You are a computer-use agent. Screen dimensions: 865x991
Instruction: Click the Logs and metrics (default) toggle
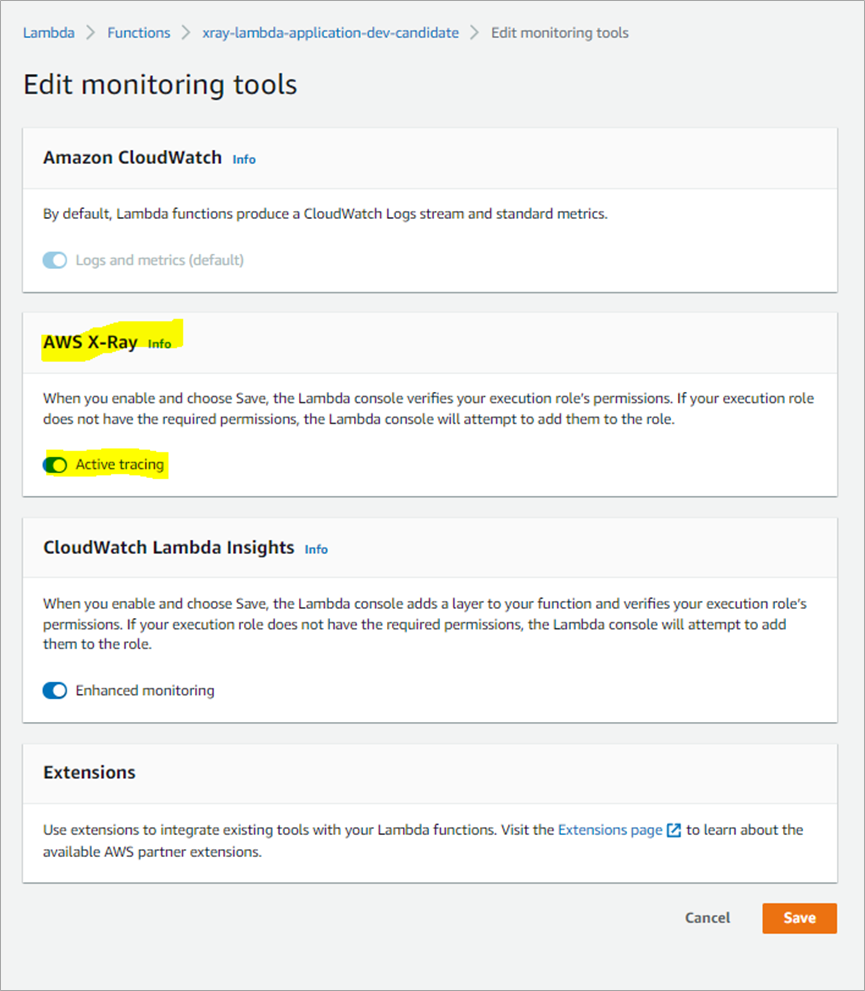click(x=55, y=260)
